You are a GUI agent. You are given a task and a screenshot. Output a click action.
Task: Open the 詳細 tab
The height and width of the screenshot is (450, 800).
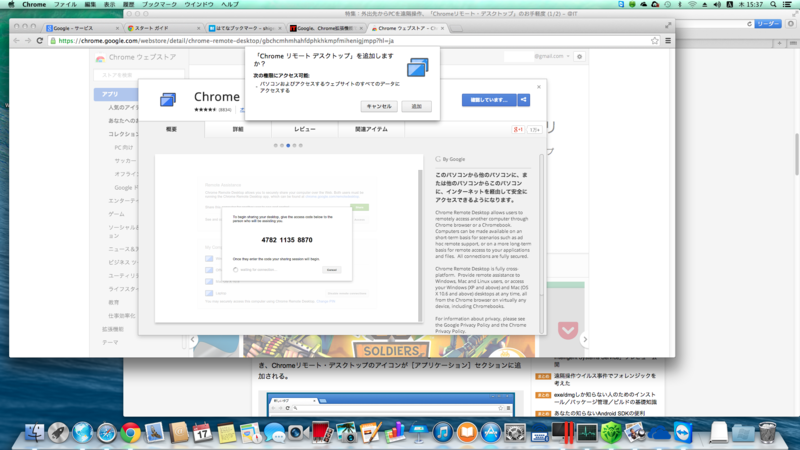coord(238,130)
